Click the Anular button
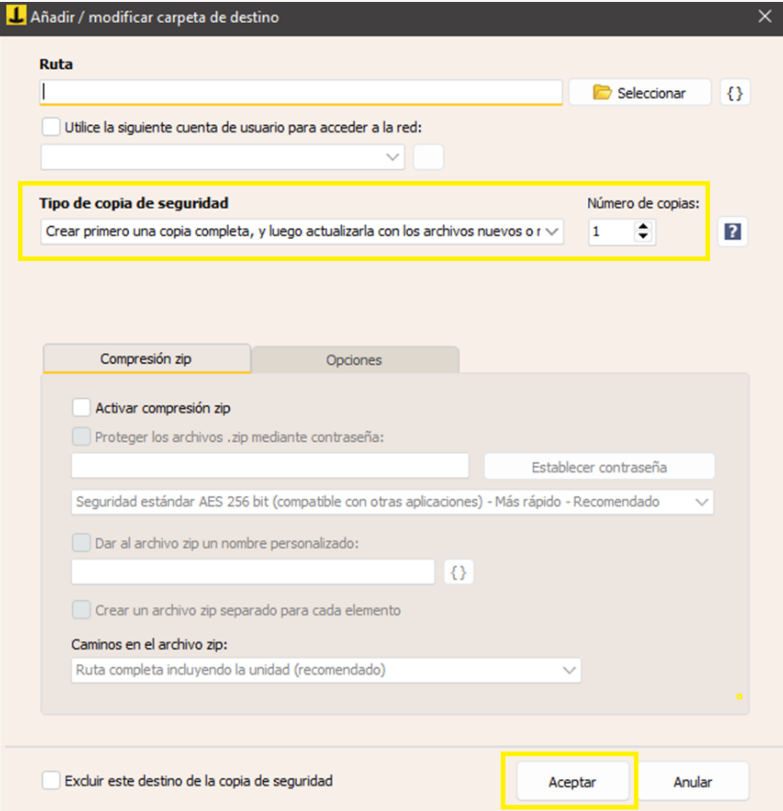Screen dimensions: 783x811 pos(693,782)
